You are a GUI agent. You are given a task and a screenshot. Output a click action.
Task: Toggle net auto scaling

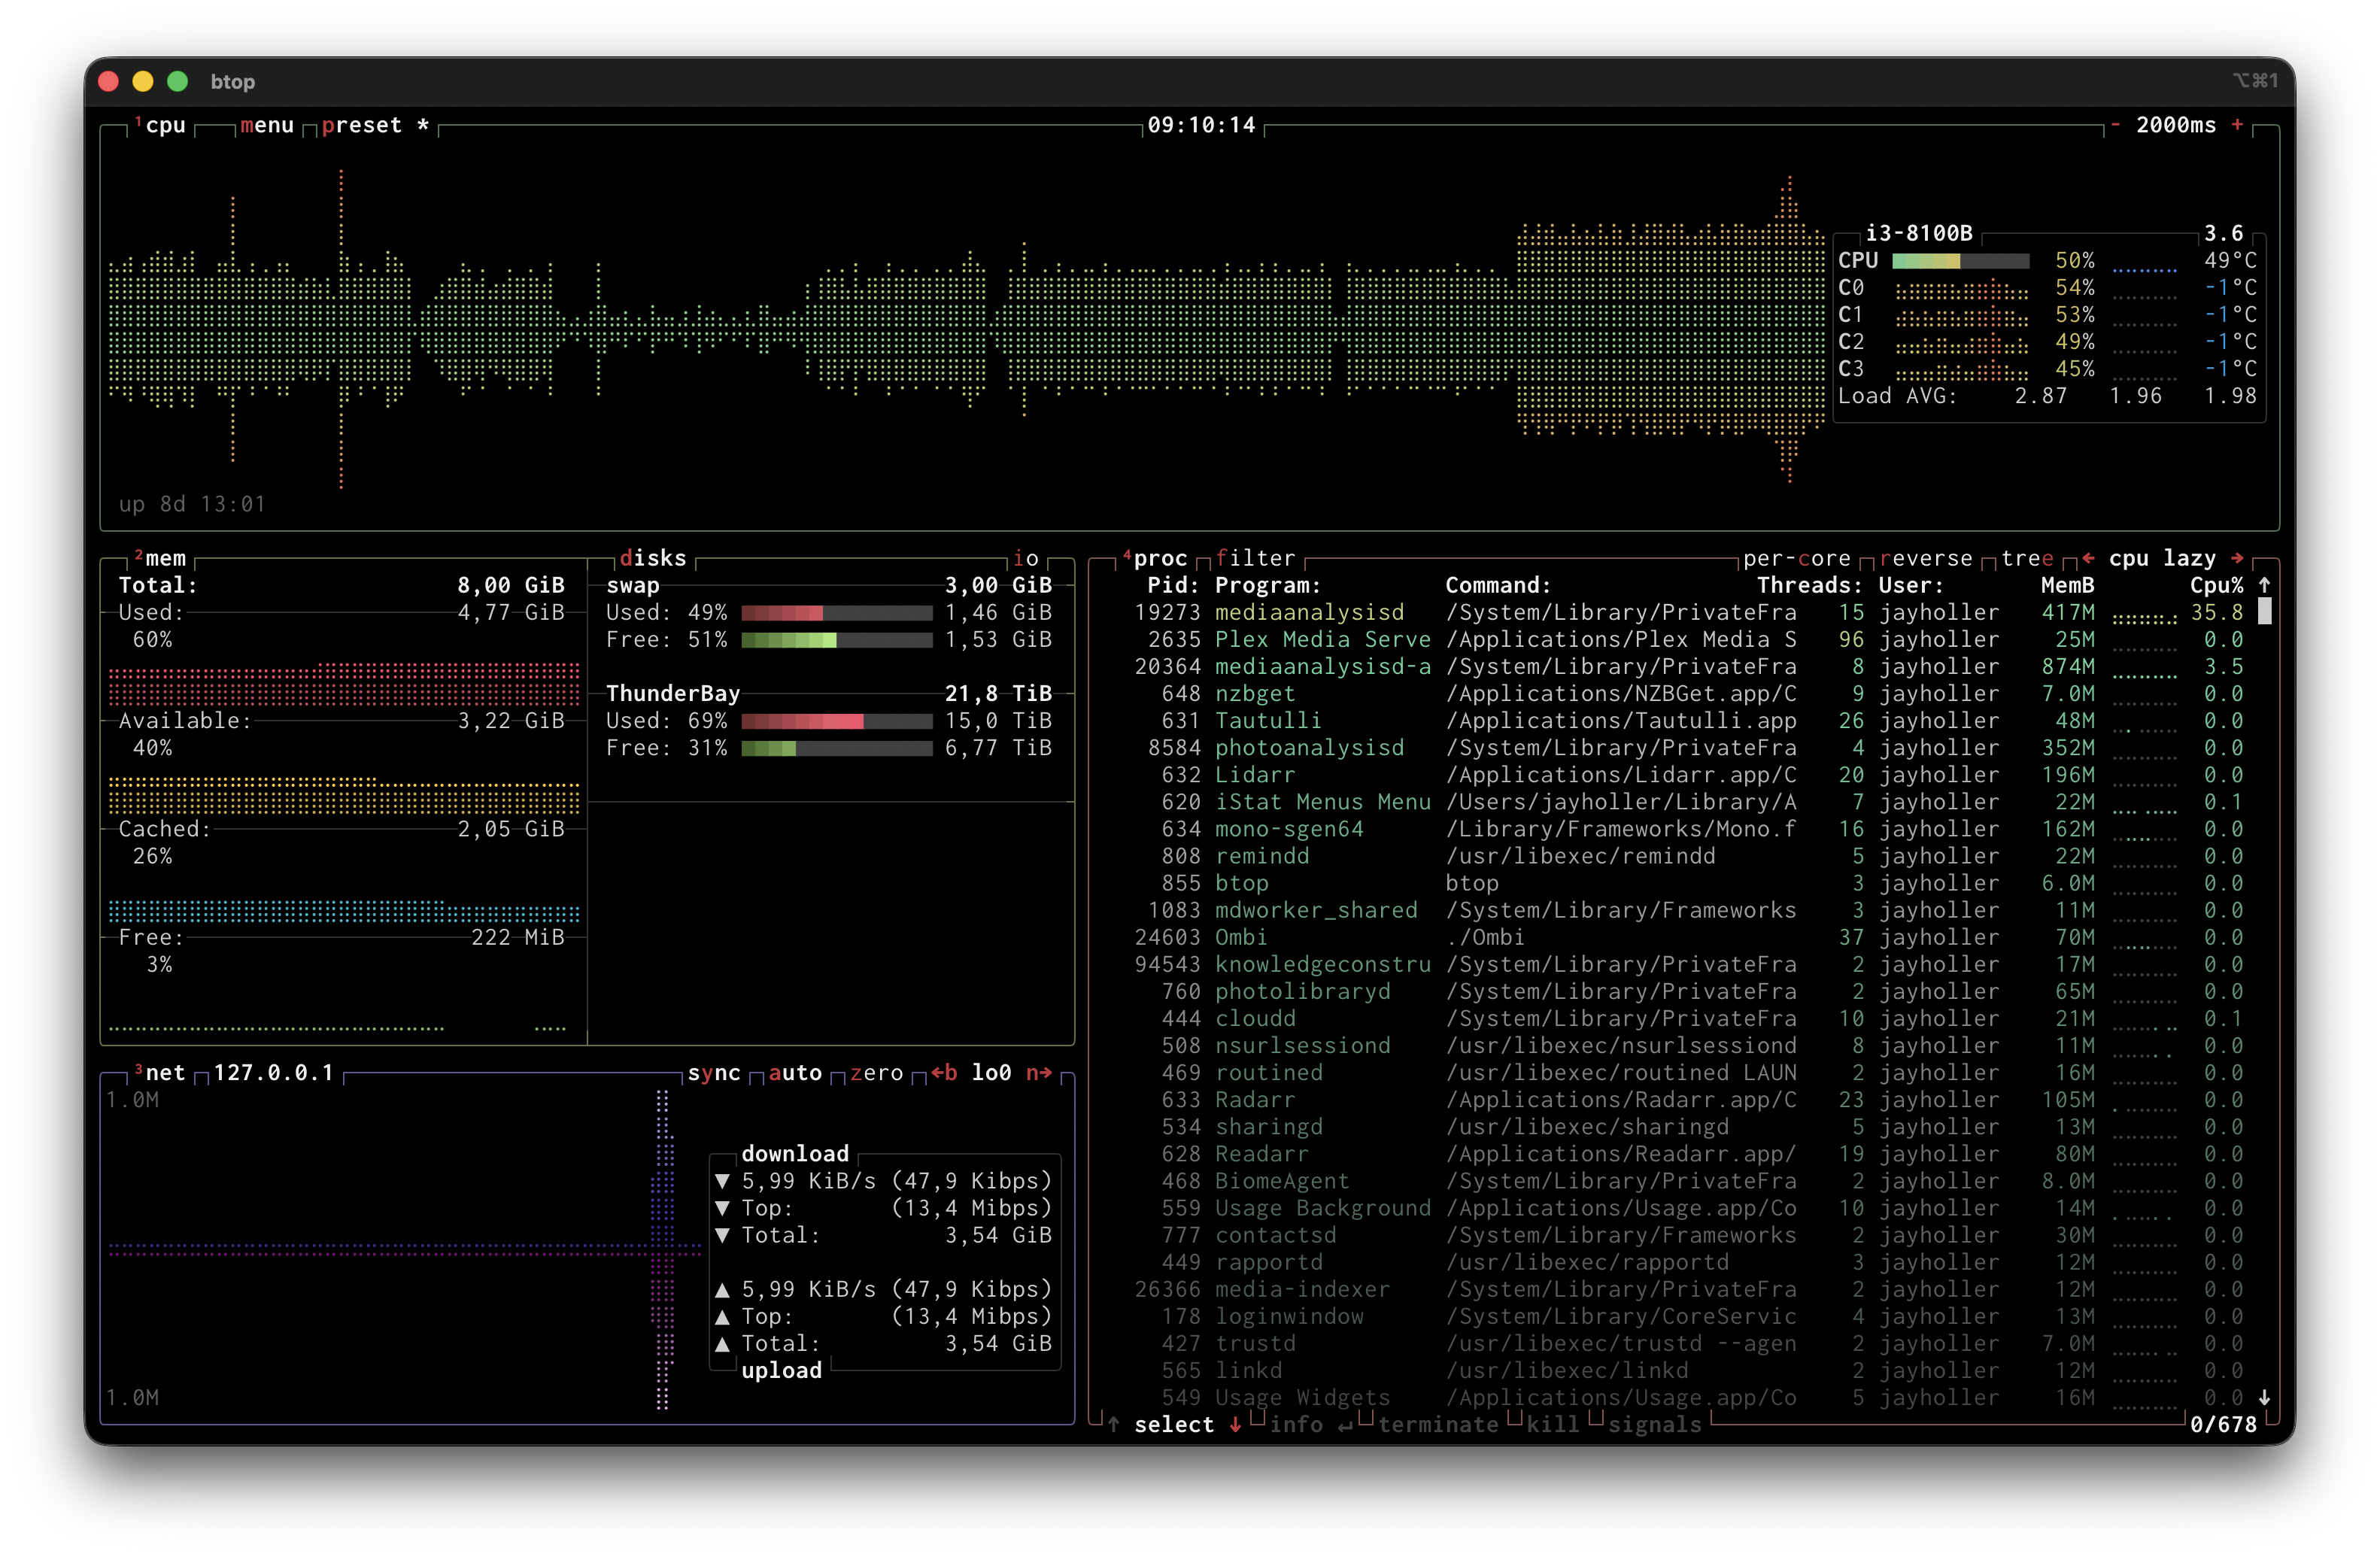[x=795, y=1072]
